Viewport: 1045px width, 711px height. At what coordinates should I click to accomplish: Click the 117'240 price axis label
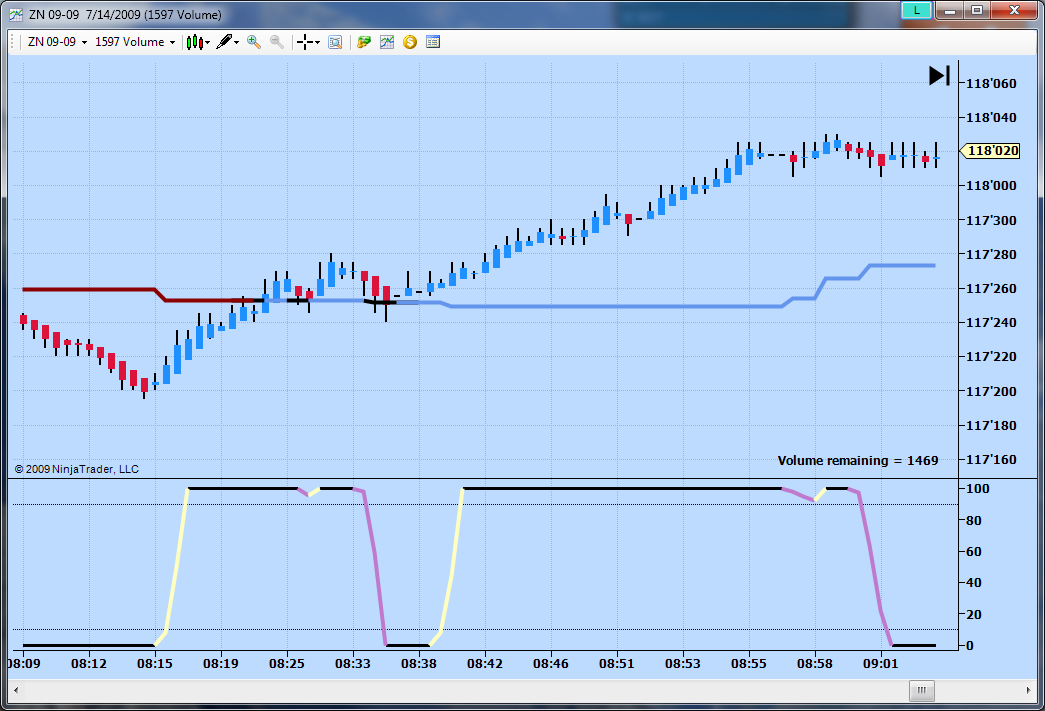991,323
